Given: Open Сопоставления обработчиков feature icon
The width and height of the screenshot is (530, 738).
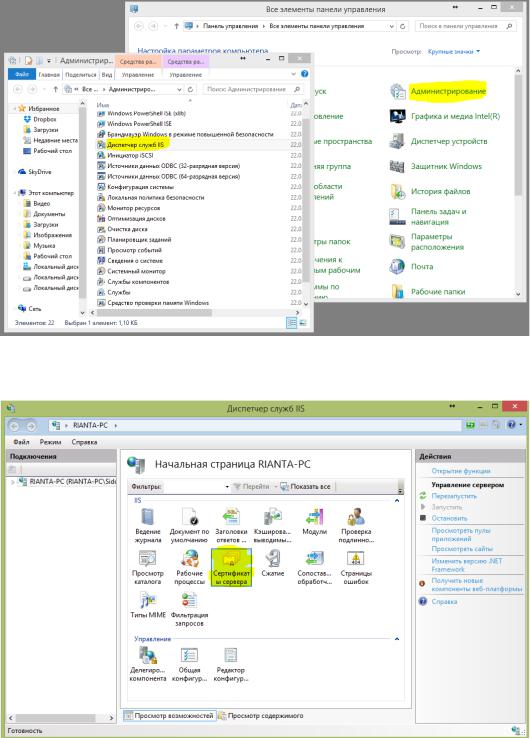Looking at the screenshot, I should (x=314, y=567).
